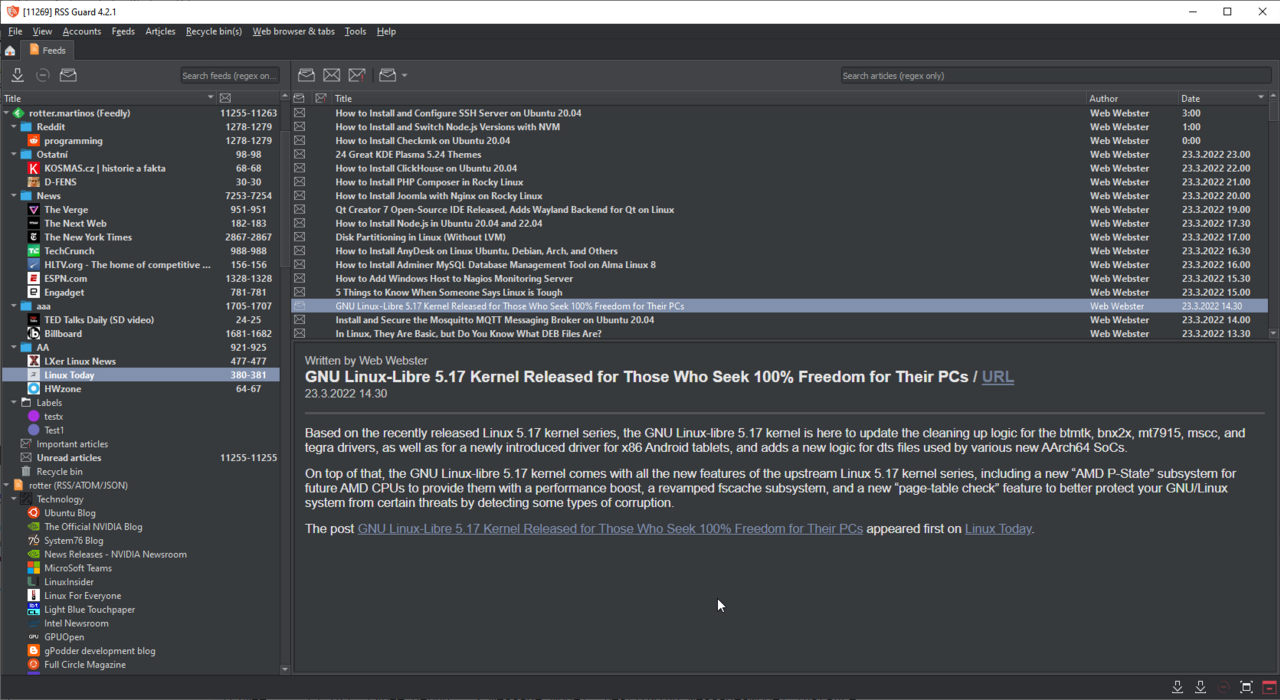The image size is (1280, 700).
Task: Open the GNU Linux-Libre link in post footer
Action: [x=610, y=528]
